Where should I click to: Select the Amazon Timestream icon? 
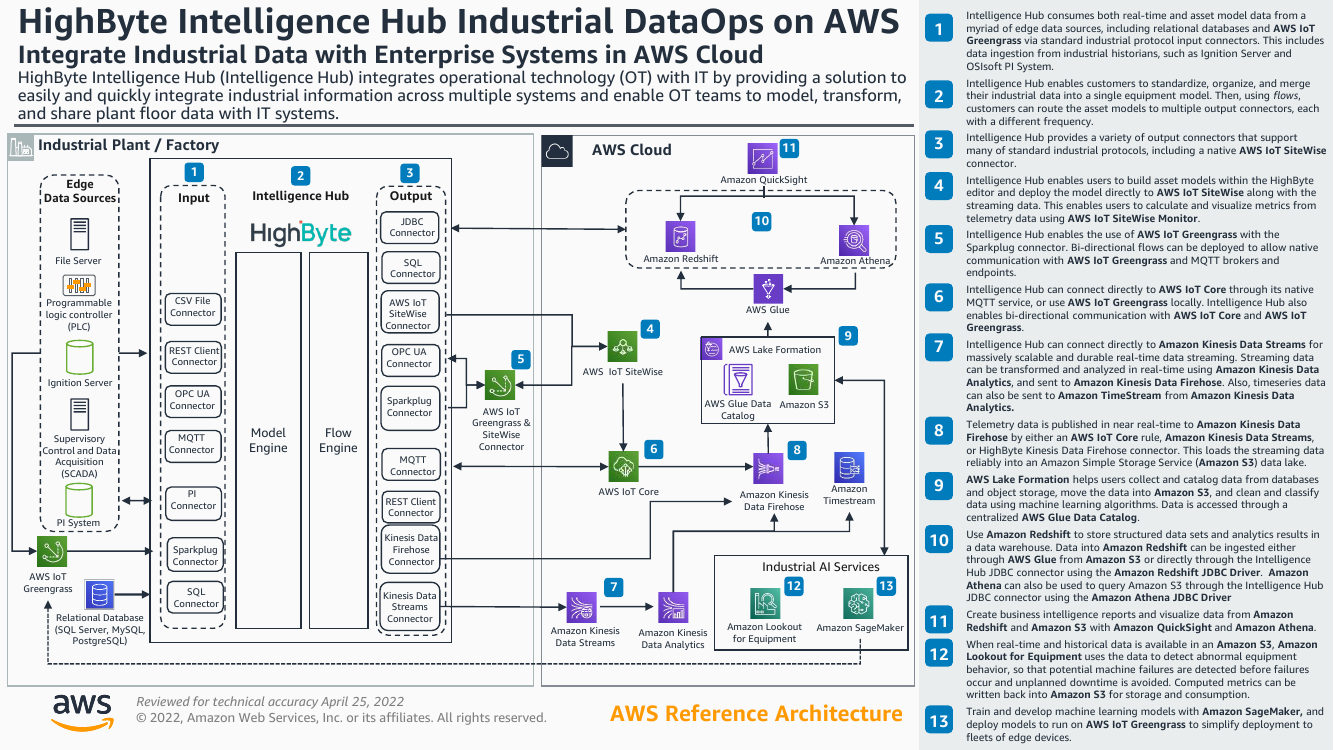coord(849,467)
